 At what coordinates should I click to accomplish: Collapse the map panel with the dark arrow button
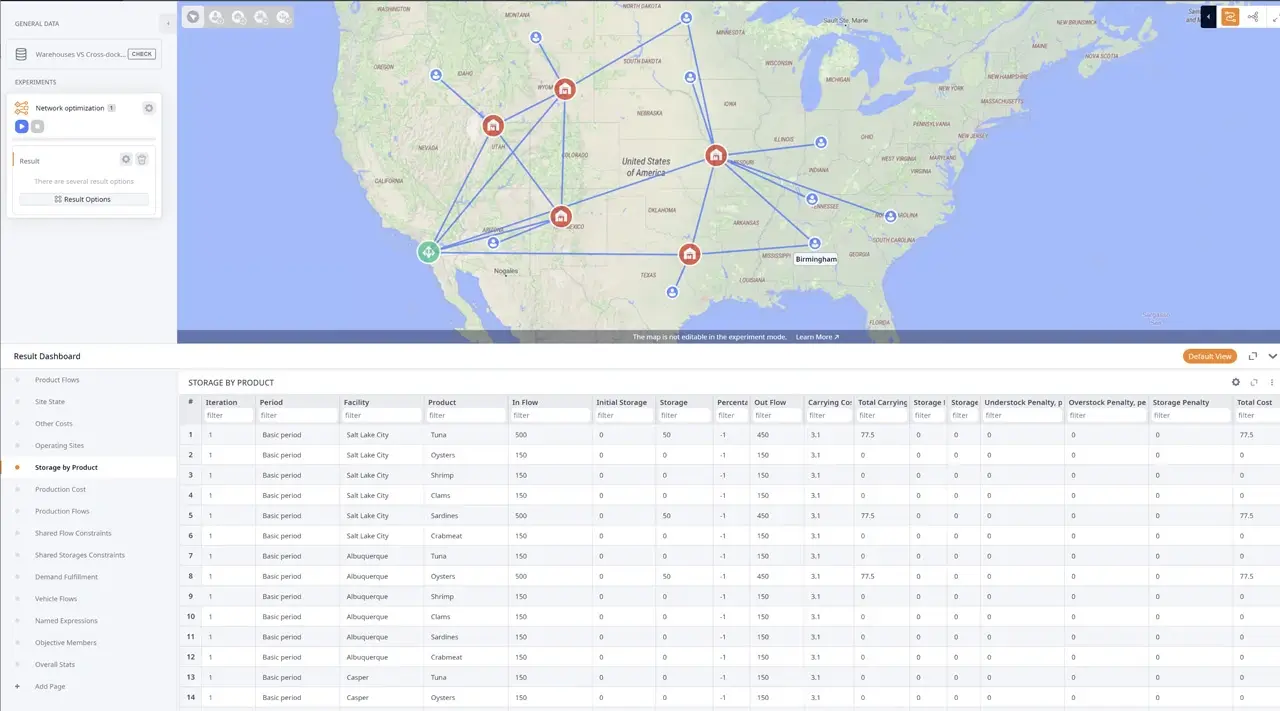coord(1208,17)
